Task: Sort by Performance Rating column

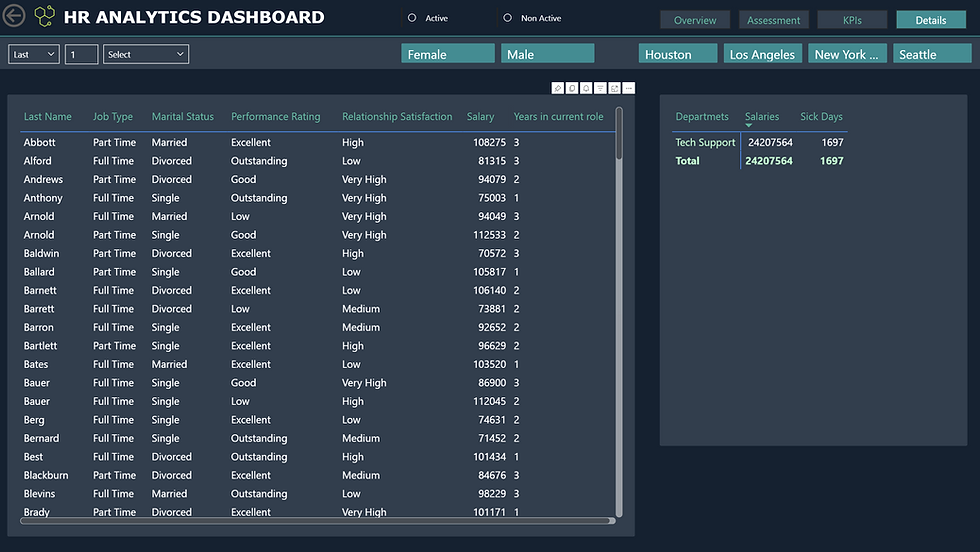Action: click(276, 116)
